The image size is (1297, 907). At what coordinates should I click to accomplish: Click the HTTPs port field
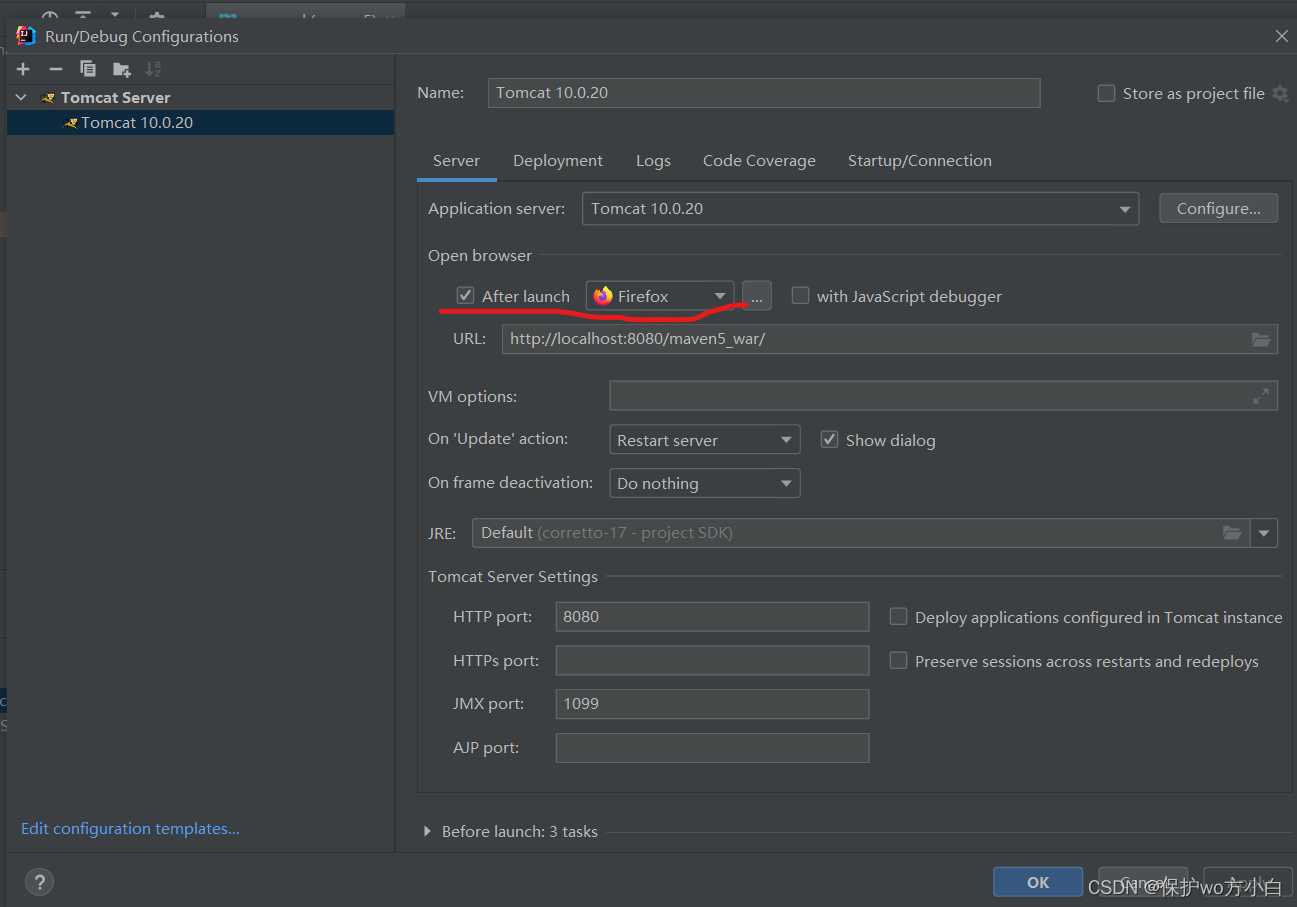point(712,661)
